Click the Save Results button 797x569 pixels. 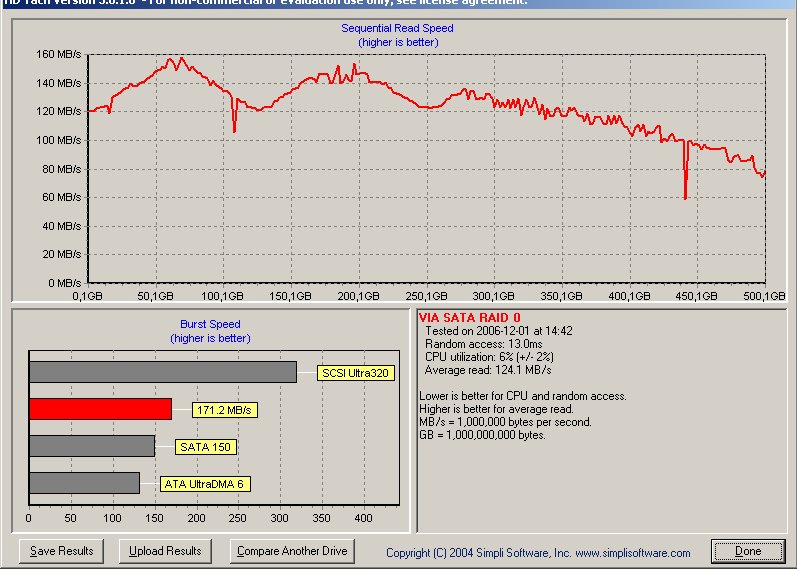[x=62, y=551]
